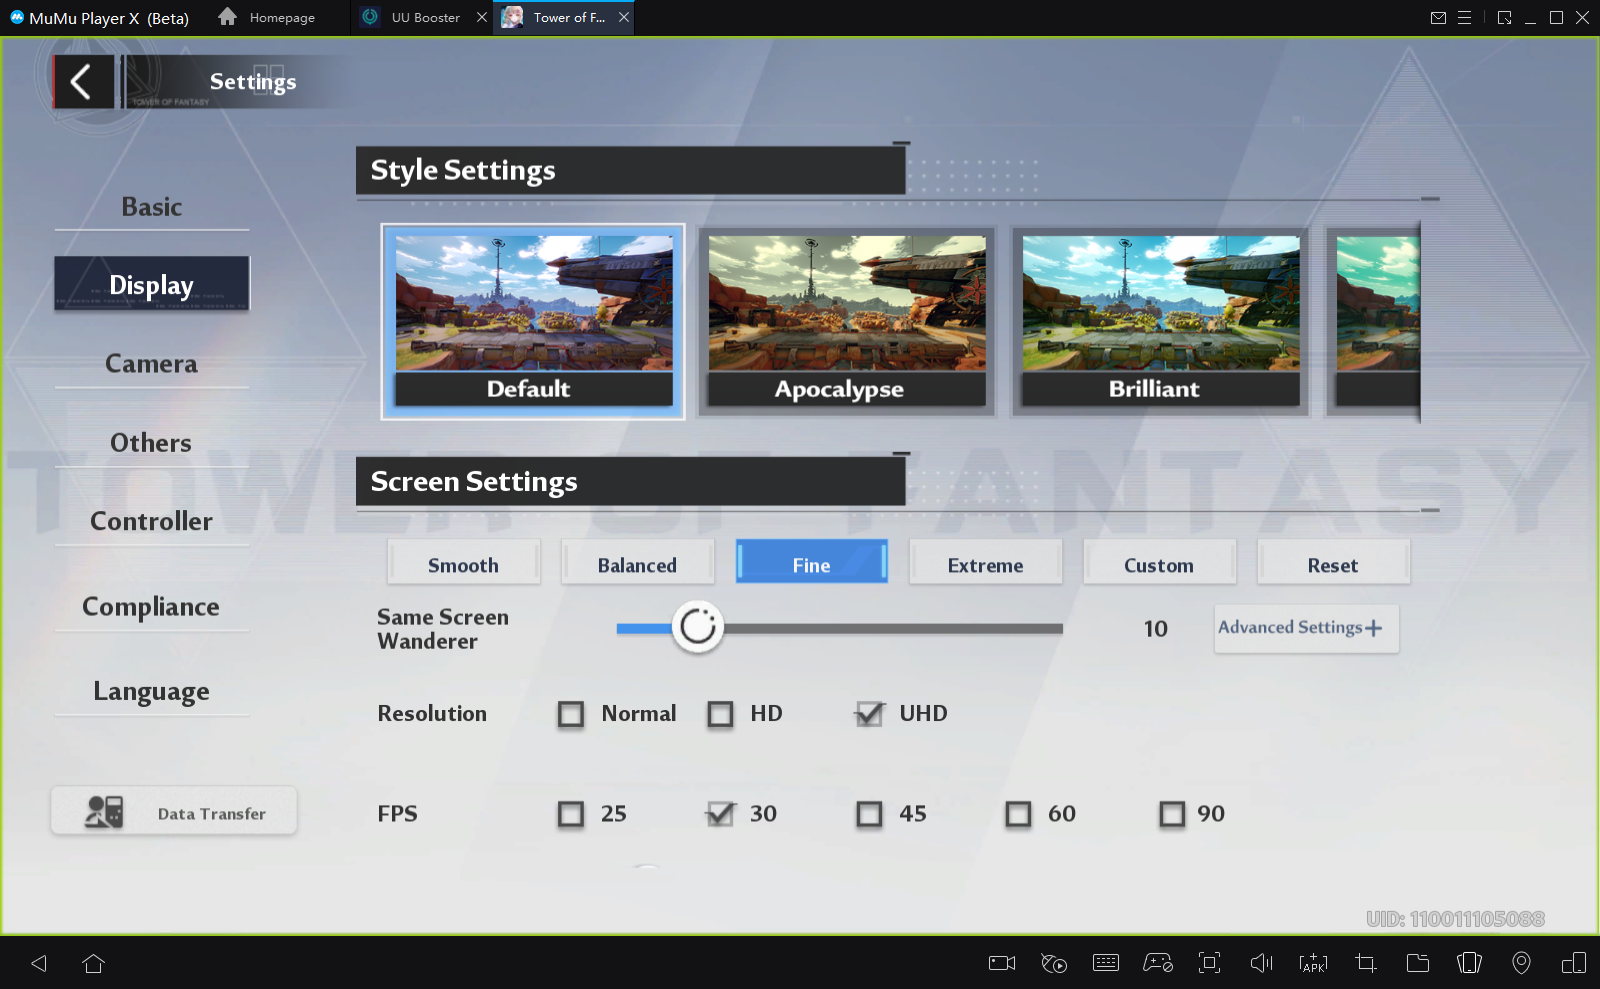This screenshot has height=989, width=1600.
Task: Open the shared folder icon
Action: point(1418,963)
